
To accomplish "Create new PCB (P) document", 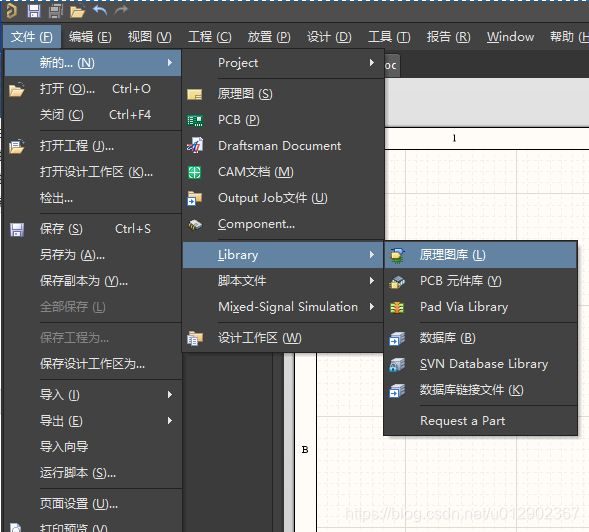I will coord(283,120).
